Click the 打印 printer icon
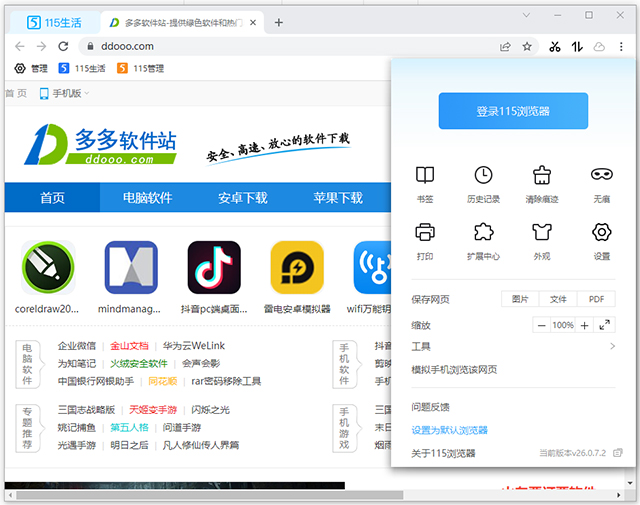 [424, 232]
